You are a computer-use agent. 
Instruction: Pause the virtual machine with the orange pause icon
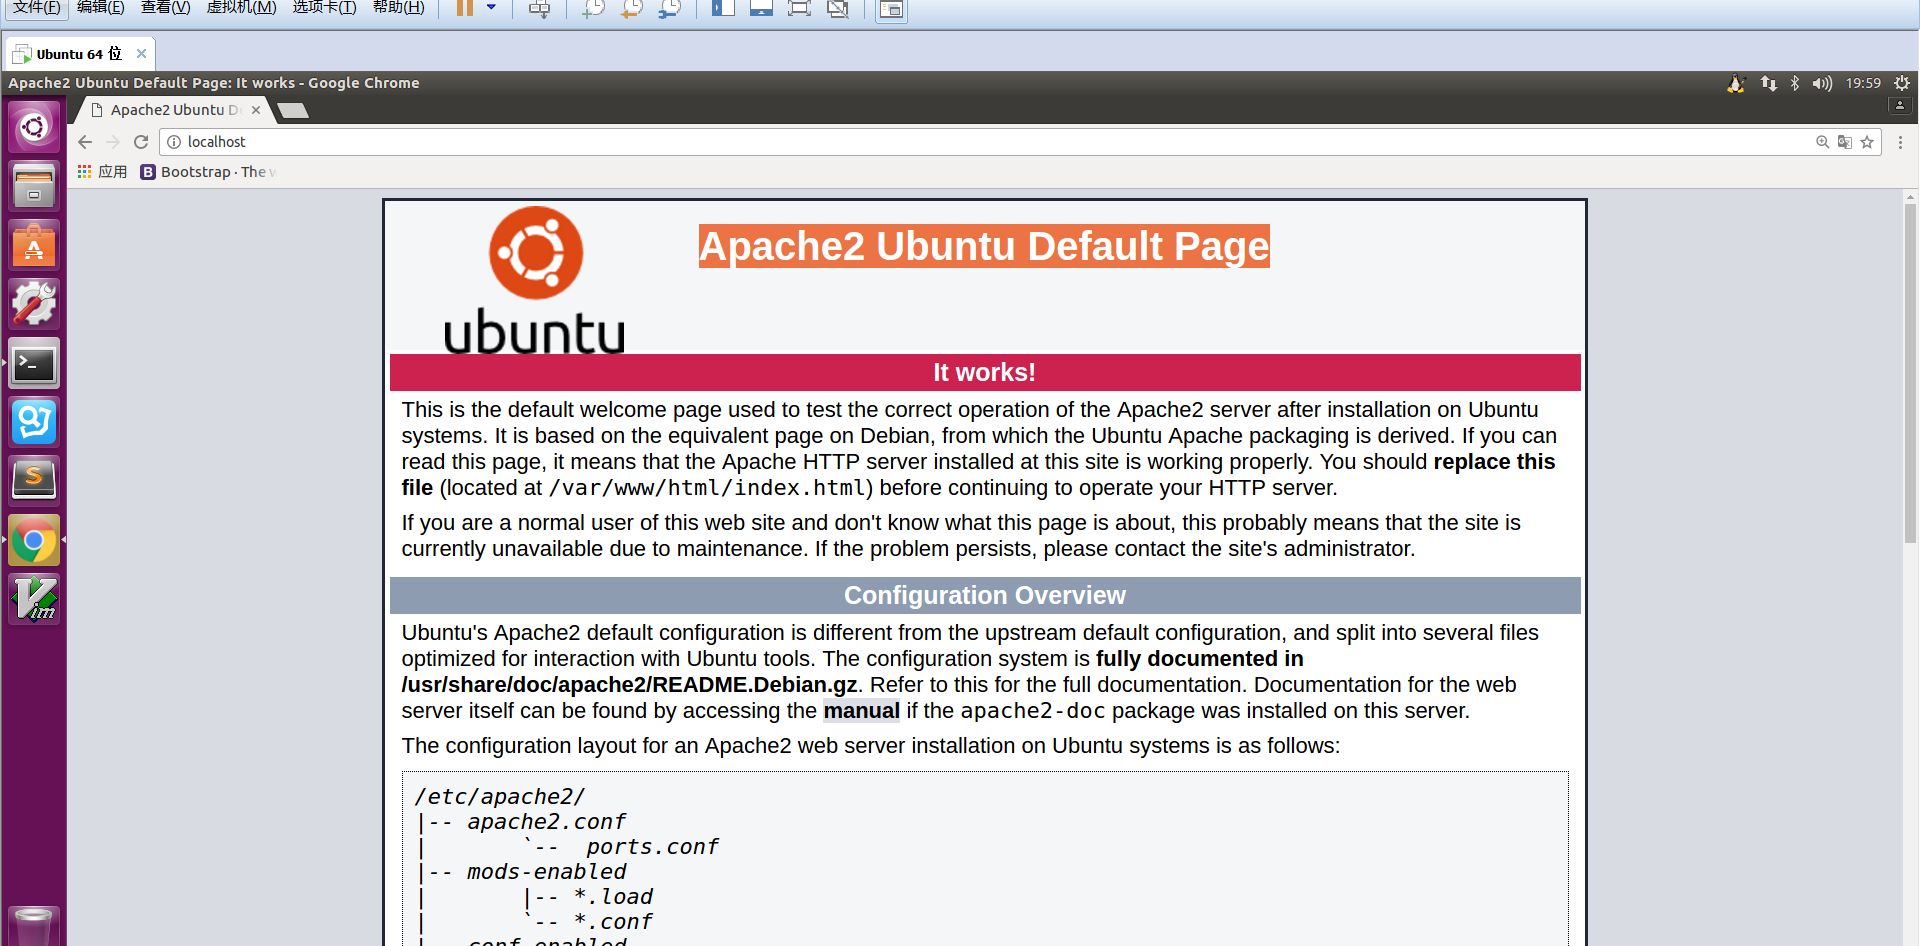tap(465, 8)
